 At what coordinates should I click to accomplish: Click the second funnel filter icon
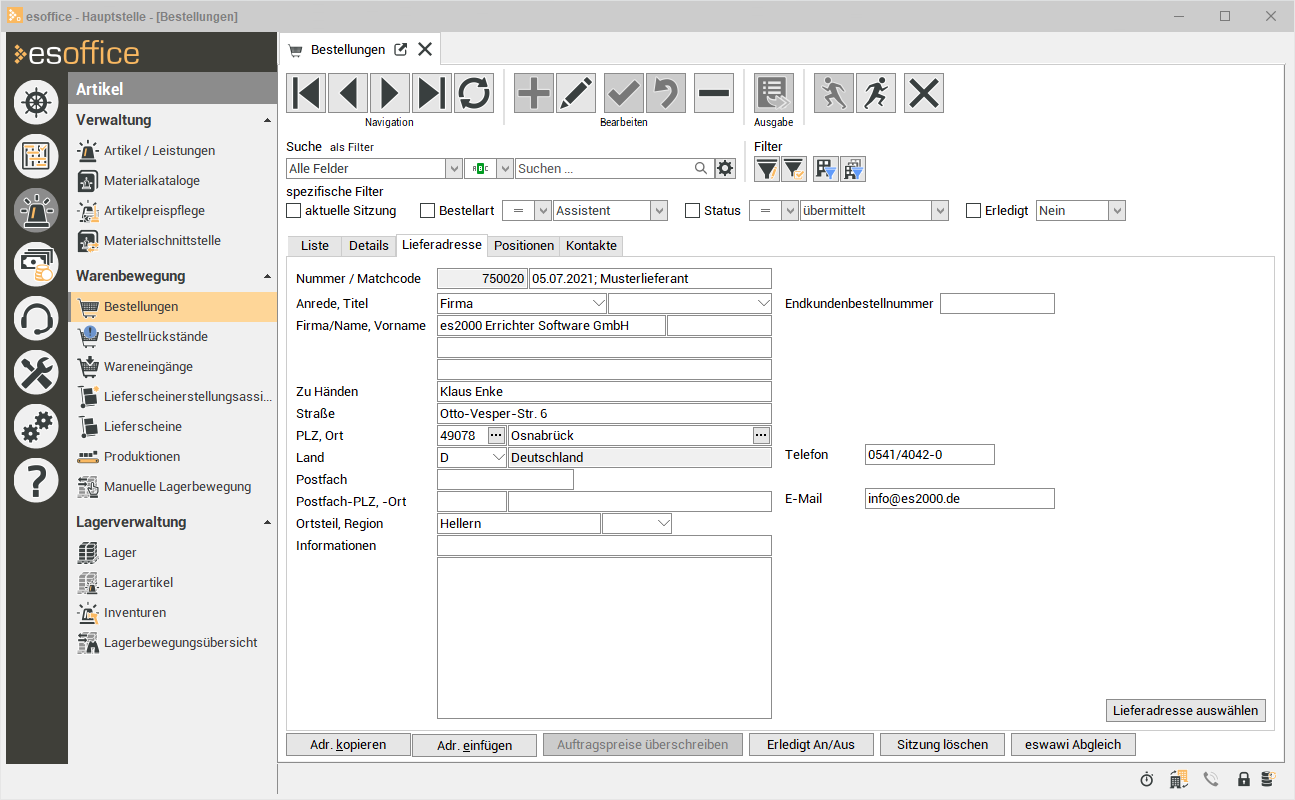click(x=793, y=169)
